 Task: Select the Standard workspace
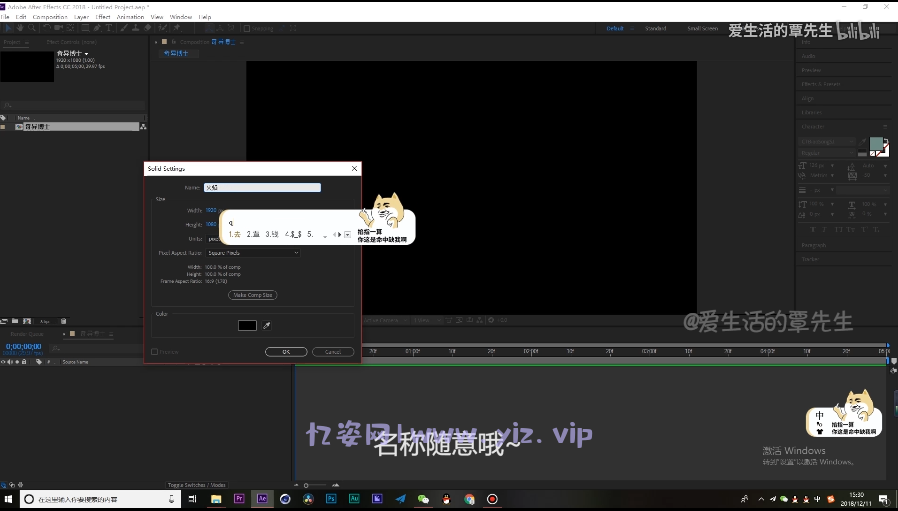click(656, 28)
